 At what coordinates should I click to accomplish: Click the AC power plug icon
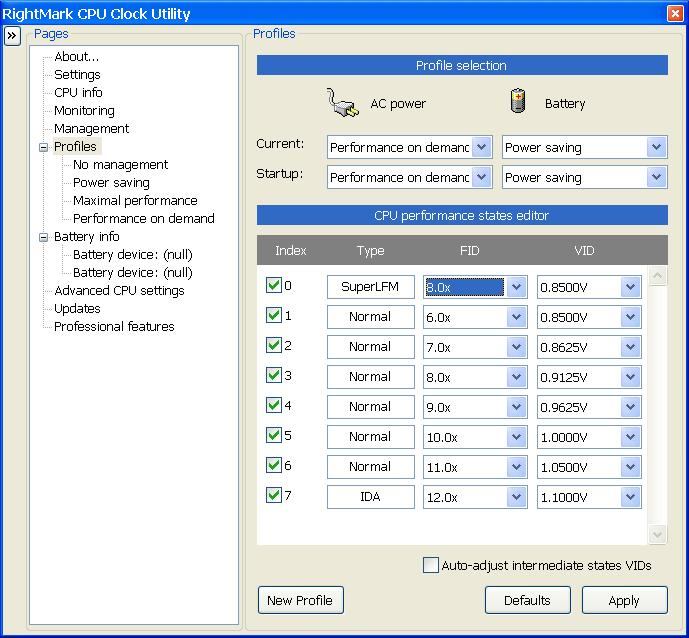[342, 104]
